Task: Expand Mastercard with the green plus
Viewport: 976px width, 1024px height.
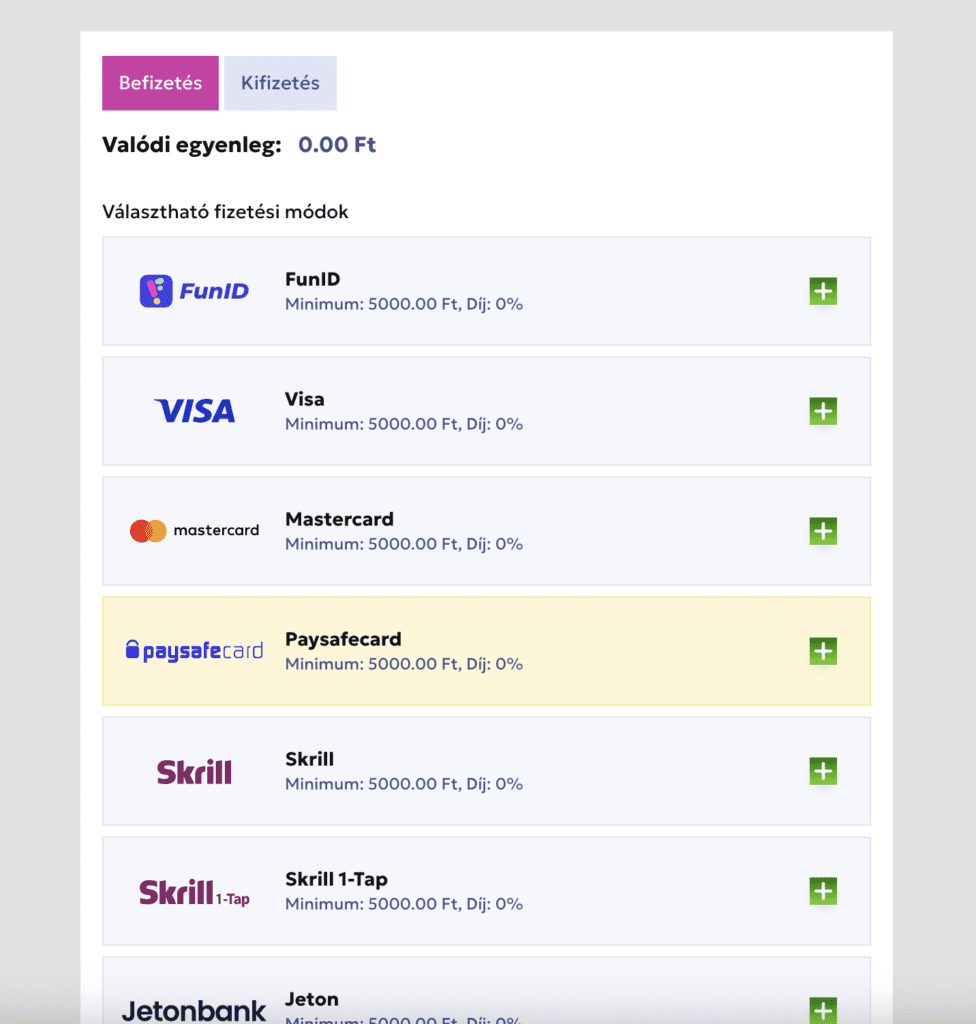Action: click(823, 531)
